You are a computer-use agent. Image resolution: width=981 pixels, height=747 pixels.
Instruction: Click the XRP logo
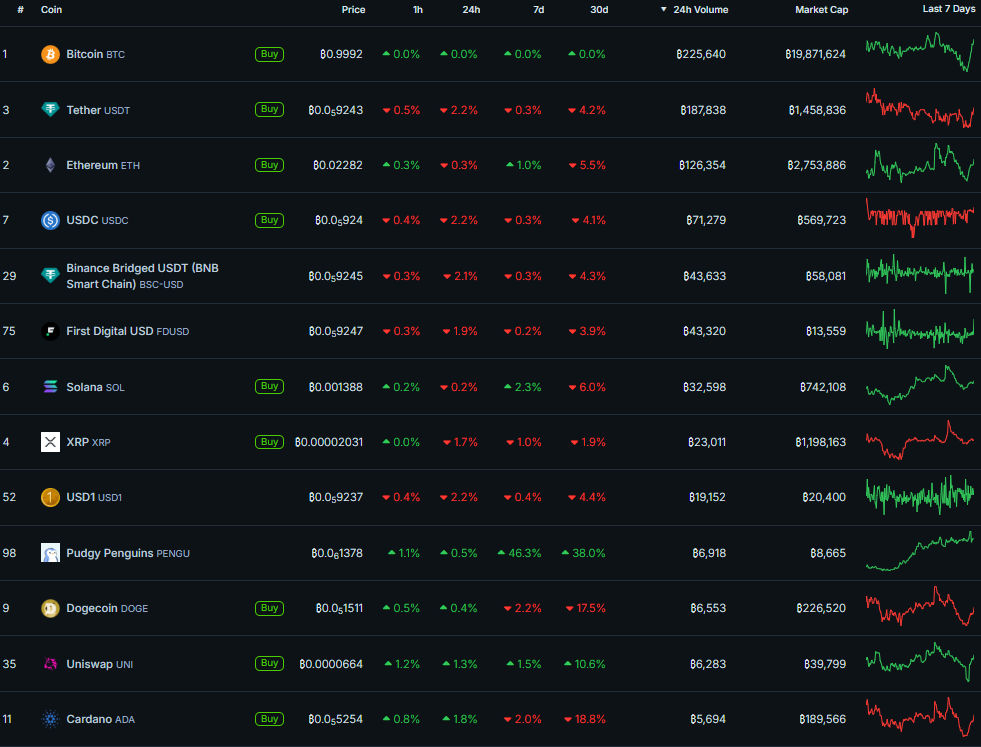50,442
